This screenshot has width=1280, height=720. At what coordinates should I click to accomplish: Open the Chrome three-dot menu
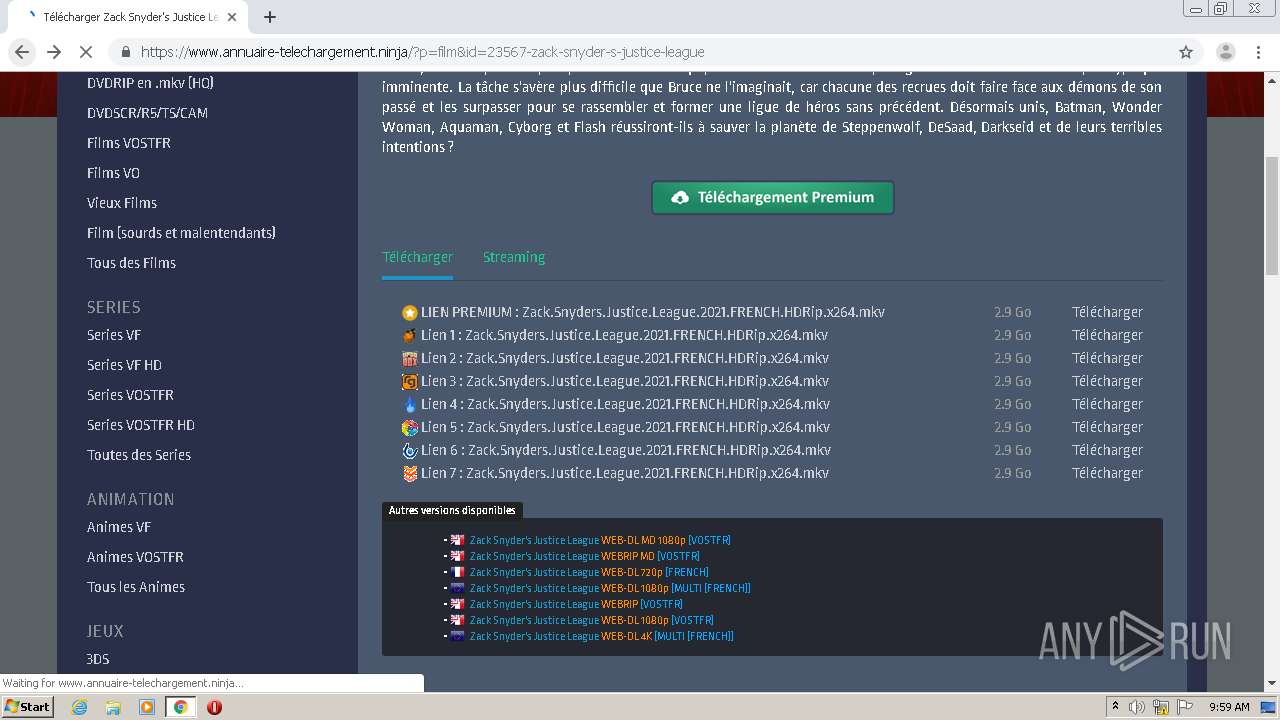coord(1258,52)
